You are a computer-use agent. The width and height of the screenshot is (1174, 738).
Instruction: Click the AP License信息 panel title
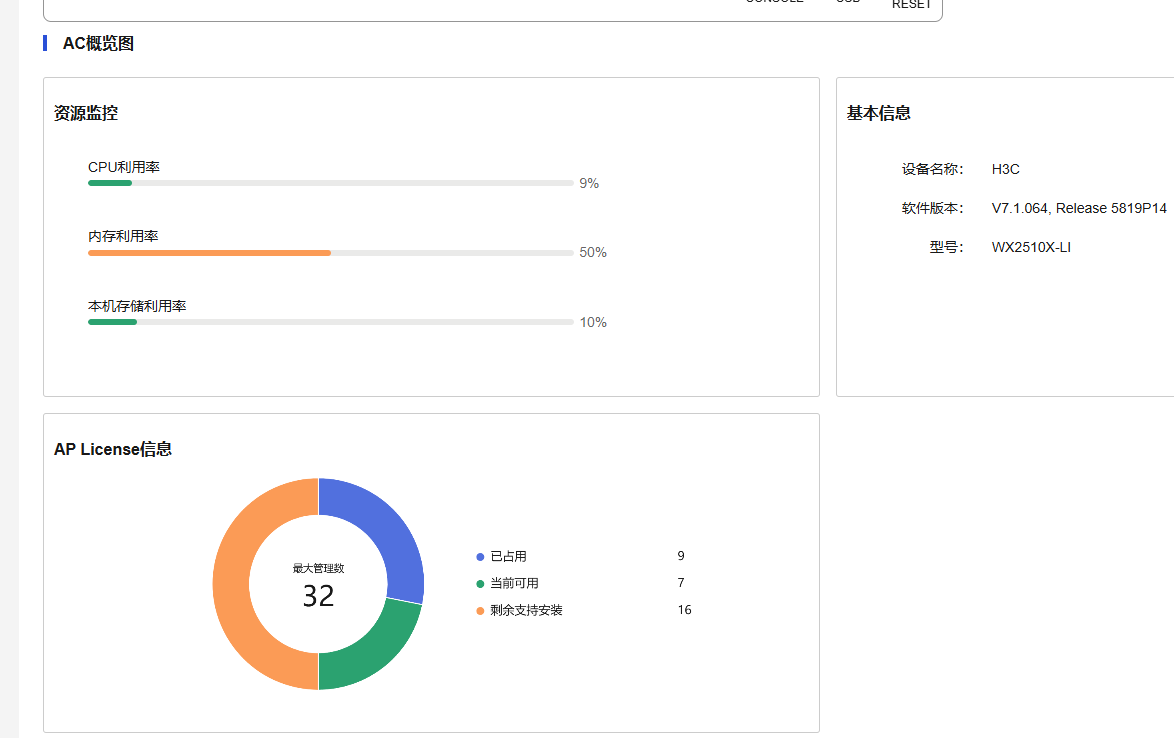113,449
